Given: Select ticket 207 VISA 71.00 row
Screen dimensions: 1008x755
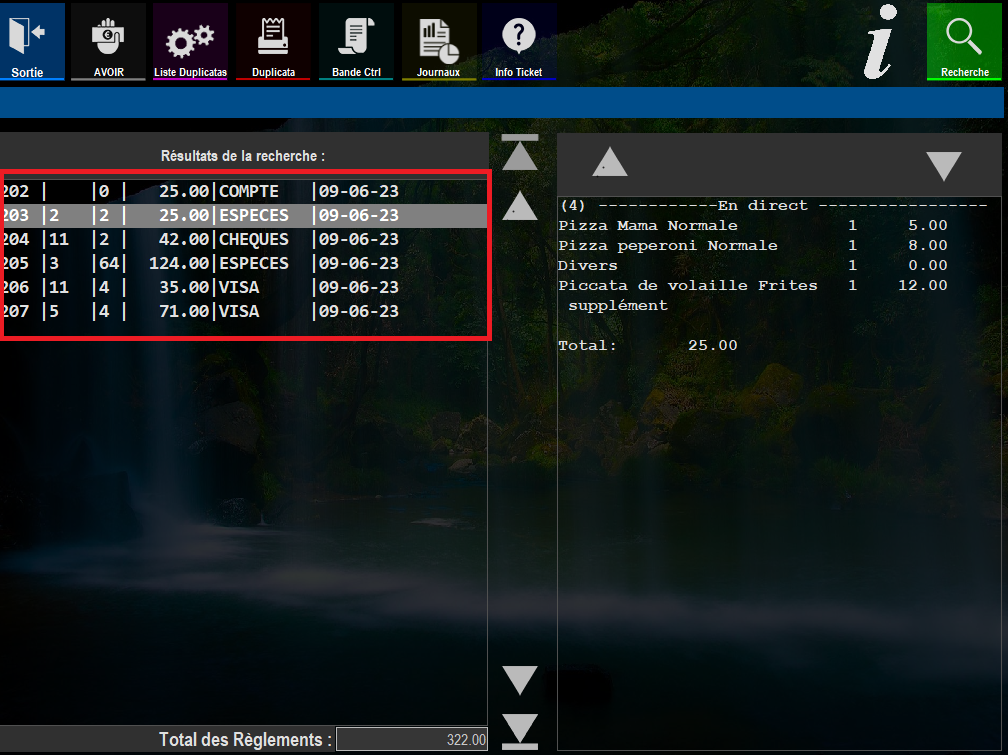Looking at the screenshot, I should coord(244,312).
